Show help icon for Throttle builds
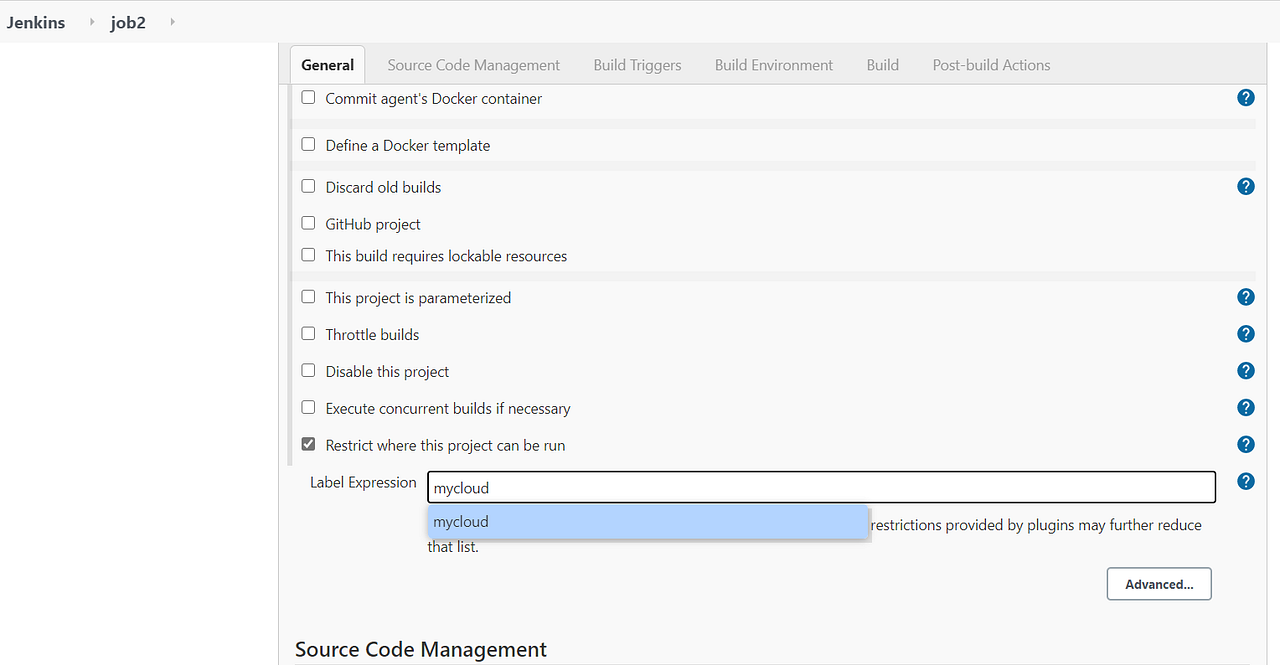 pos(1245,334)
